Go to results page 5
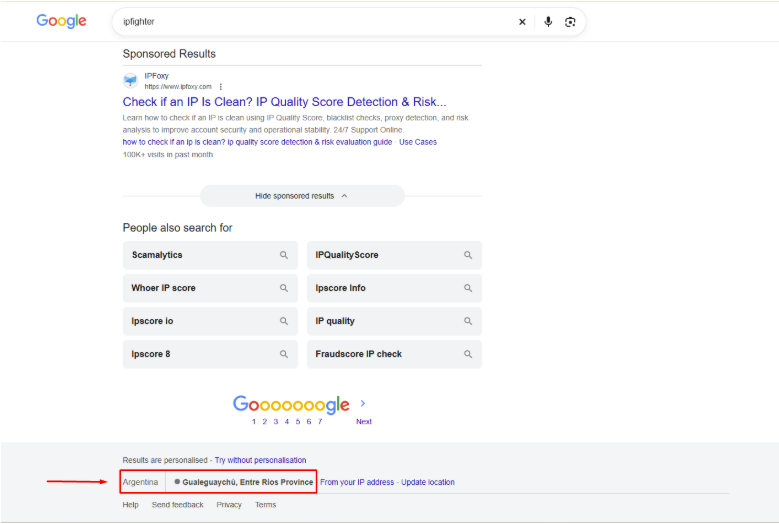The width and height of the screenshot is (779, 524). (298, 422)
